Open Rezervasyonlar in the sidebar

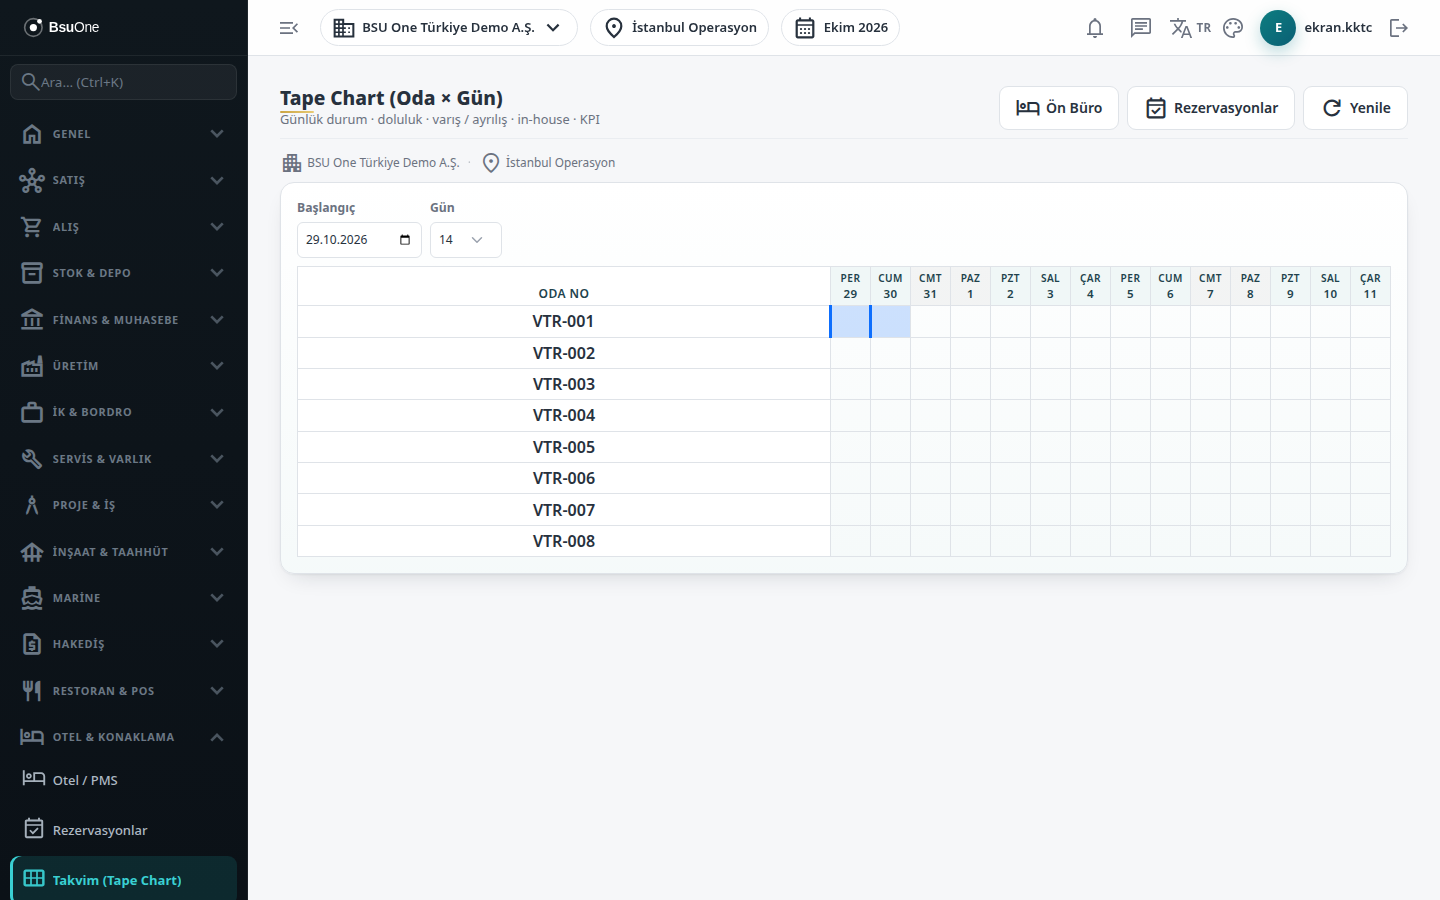click(123, 830)
